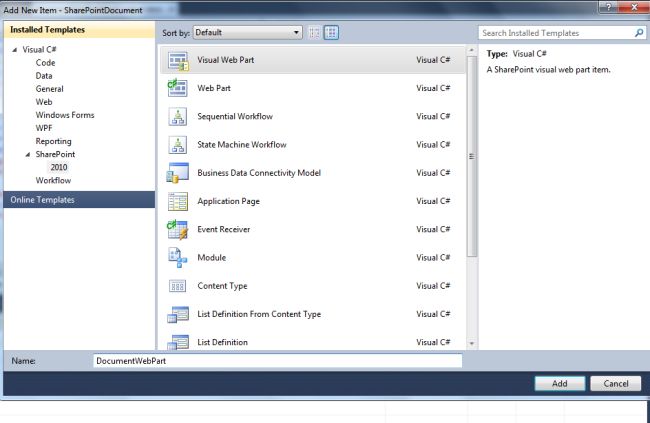Select the Event Receiver icon
The height and width of the screenshot is (423, 650).
tap(177, 229)
